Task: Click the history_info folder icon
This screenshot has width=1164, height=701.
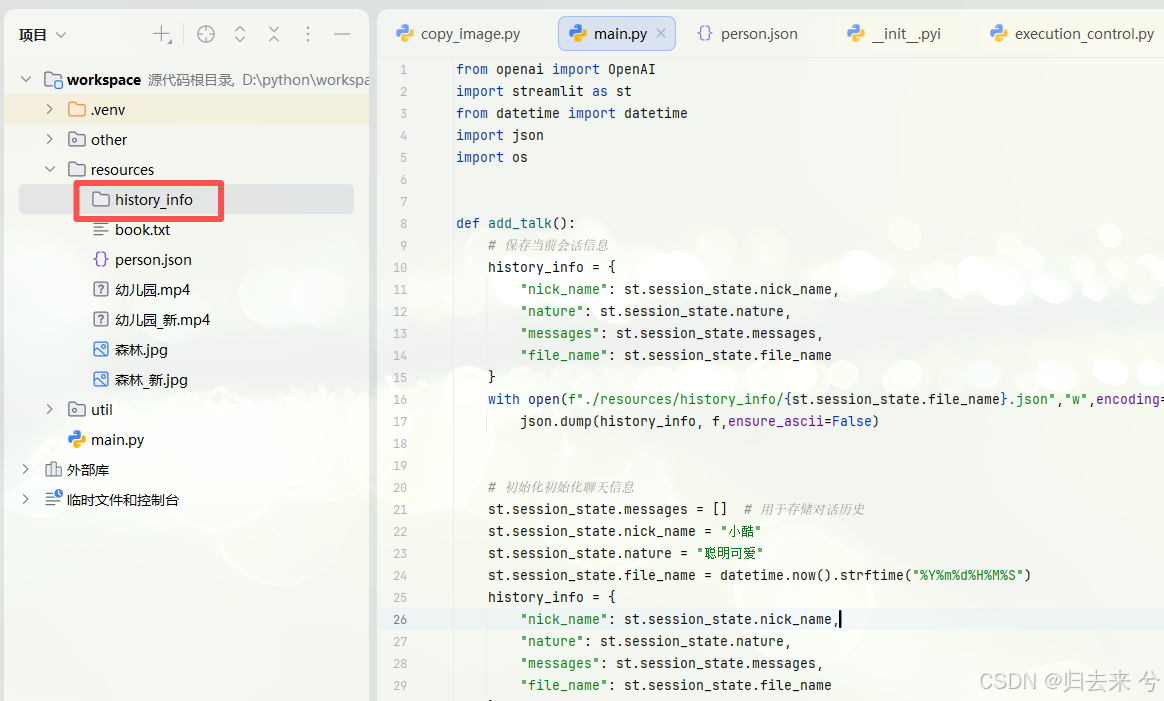Action: [100, 199]
